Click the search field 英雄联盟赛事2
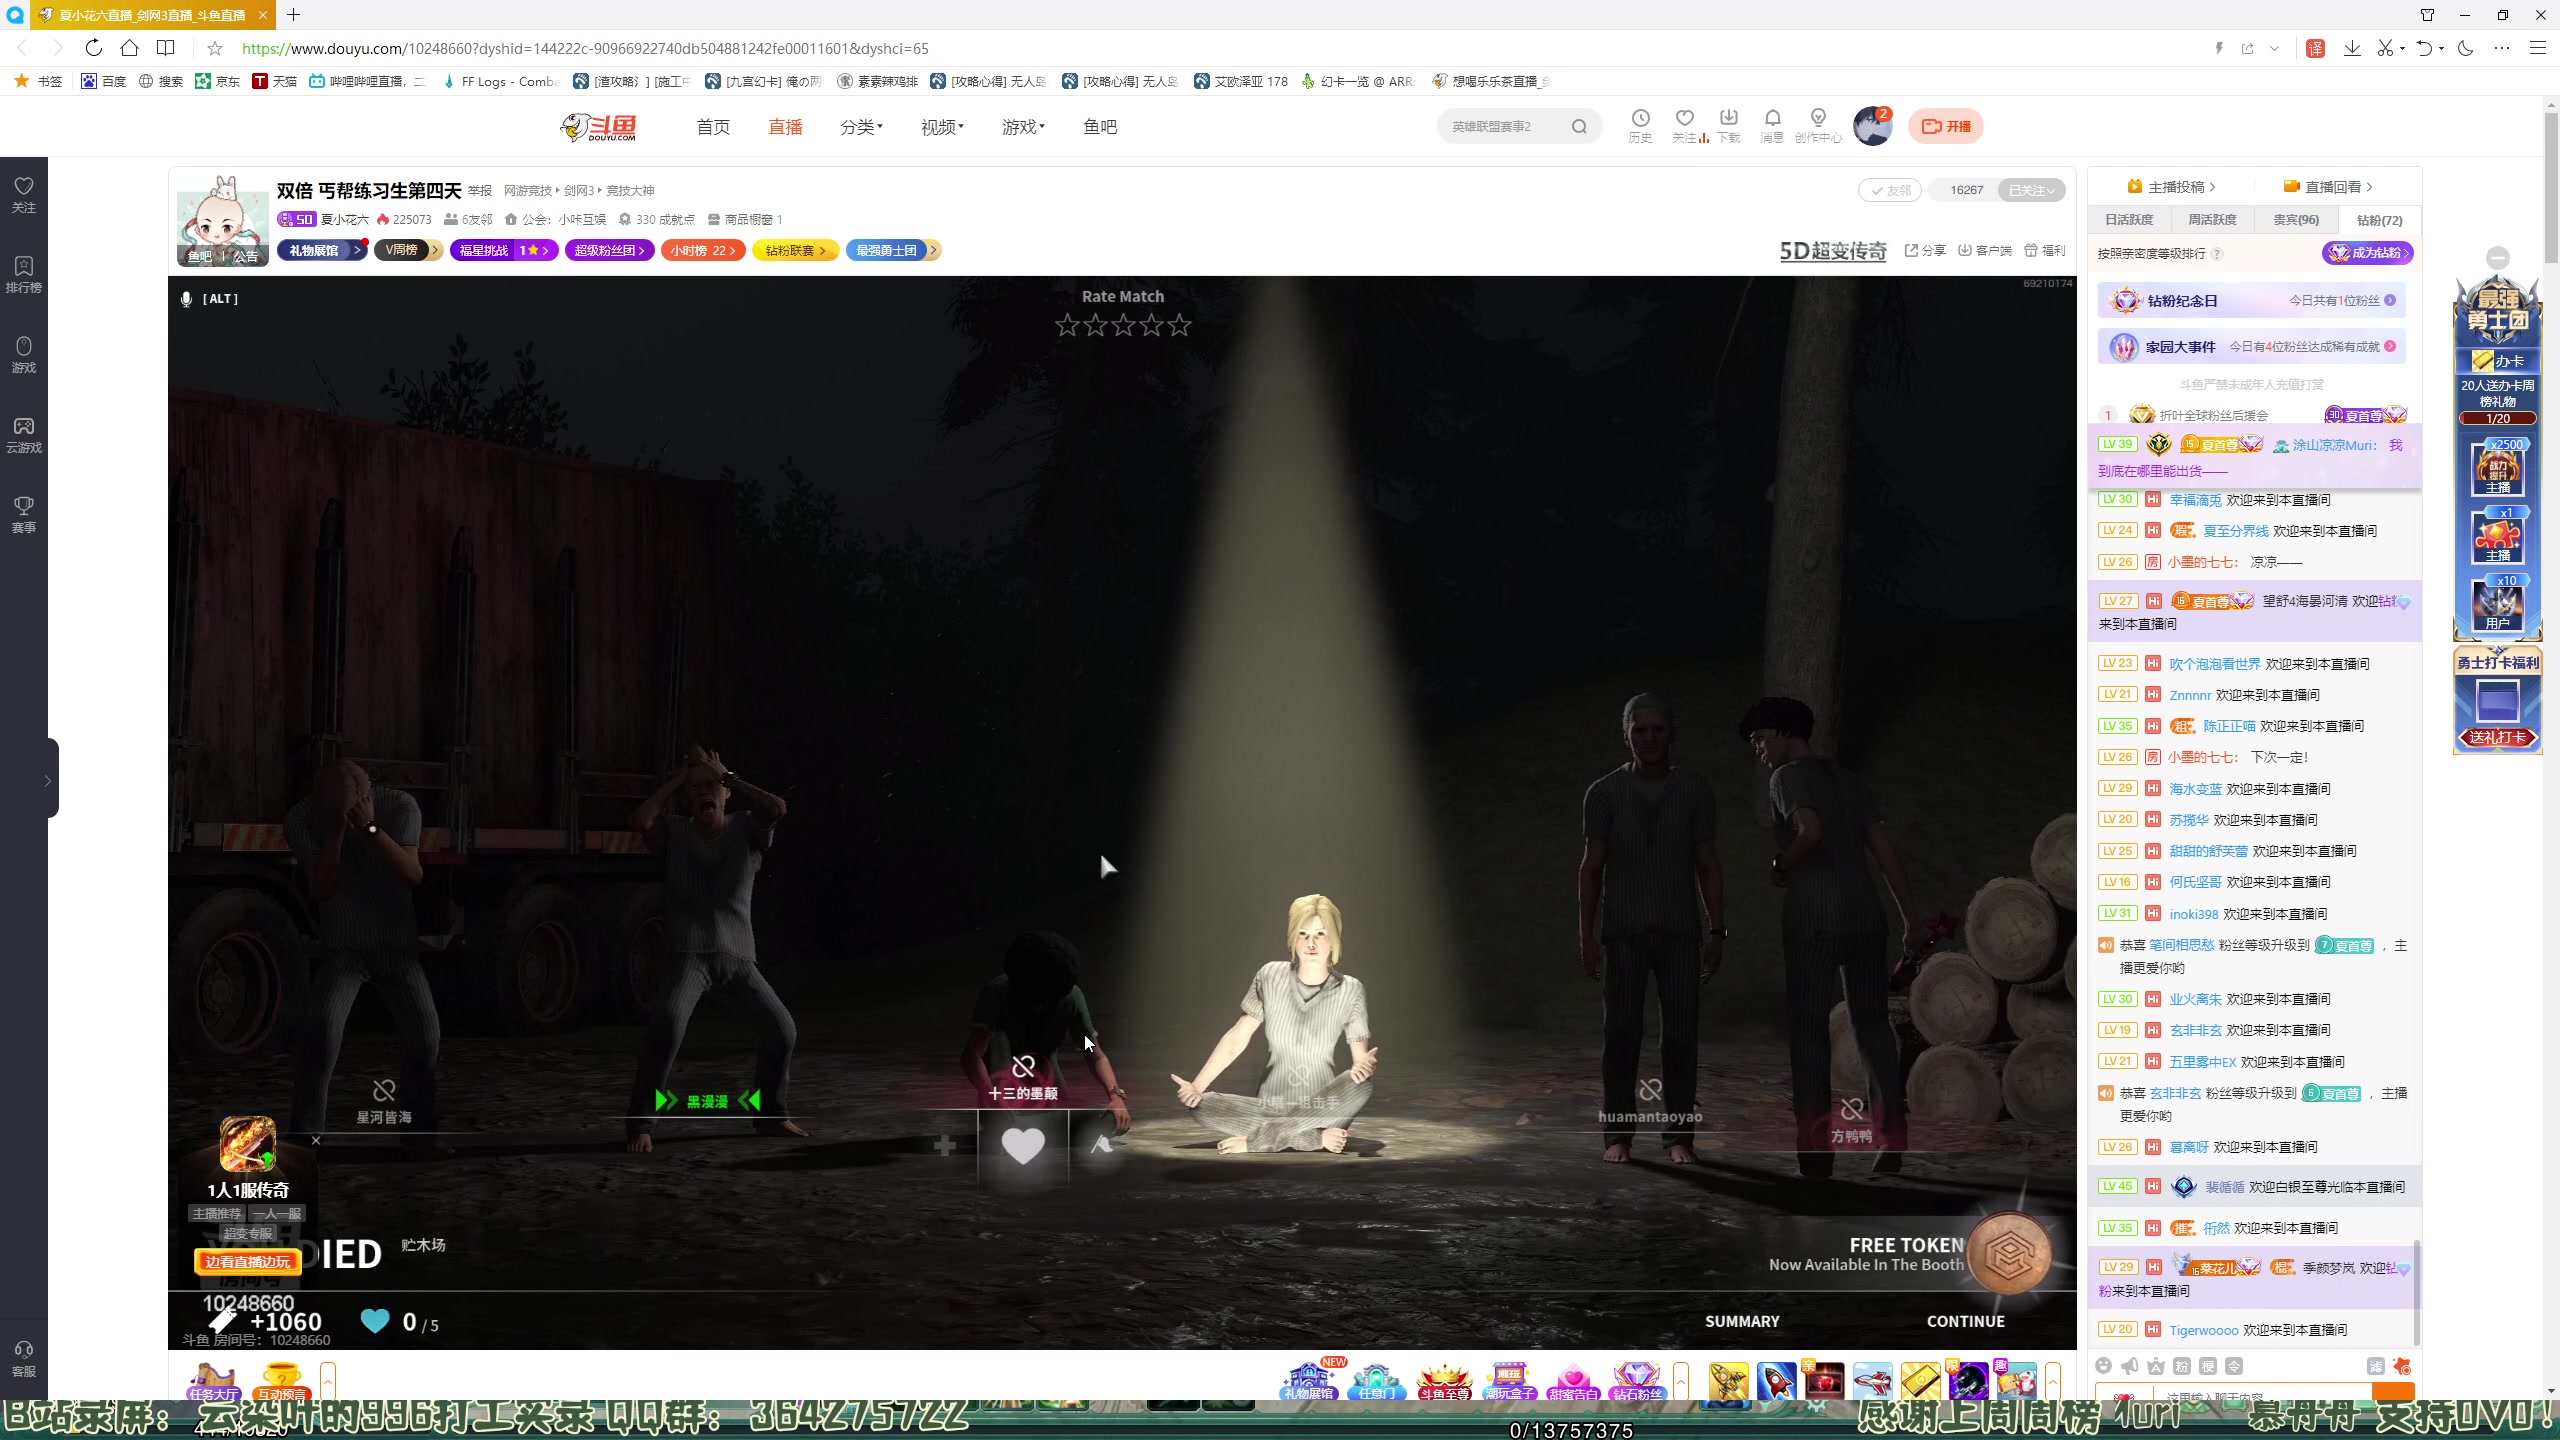This screenshot has width=2560, height=1440. click(1505, 126)
